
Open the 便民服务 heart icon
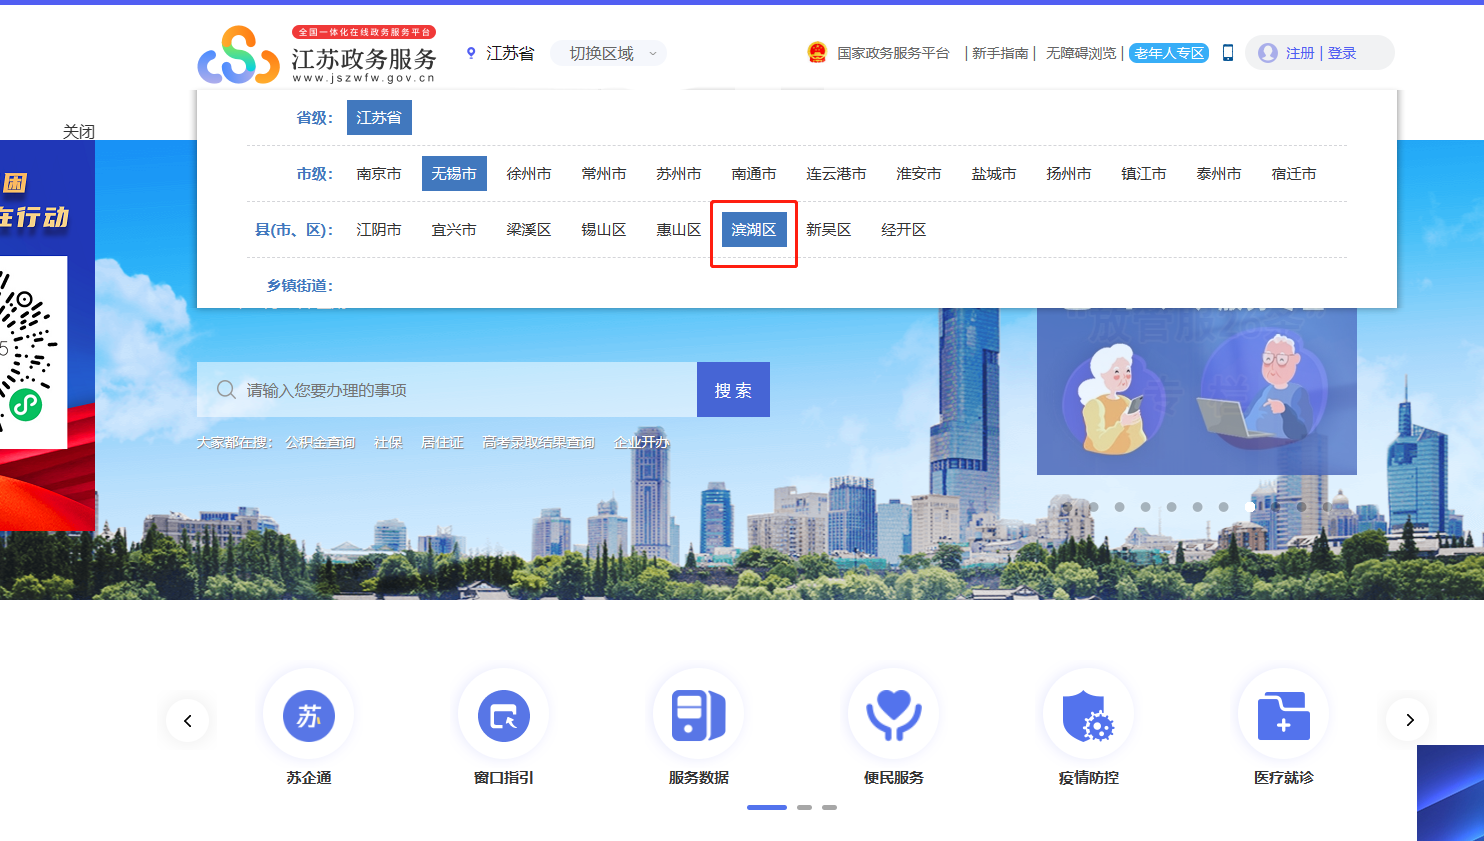[x=893, y=716]
